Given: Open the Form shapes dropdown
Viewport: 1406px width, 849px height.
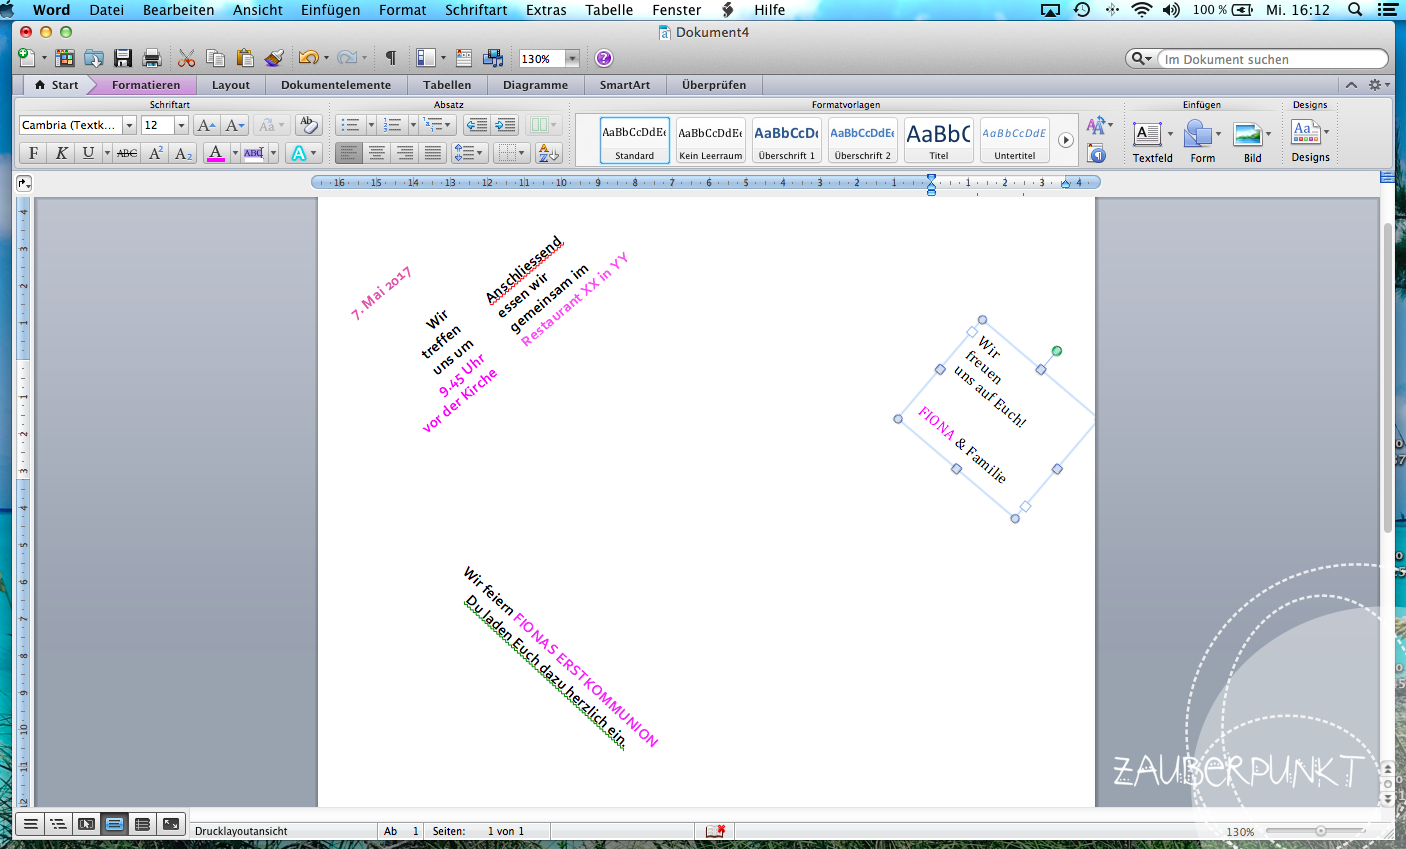Looking at the screenshot, I should point(1218,134).
